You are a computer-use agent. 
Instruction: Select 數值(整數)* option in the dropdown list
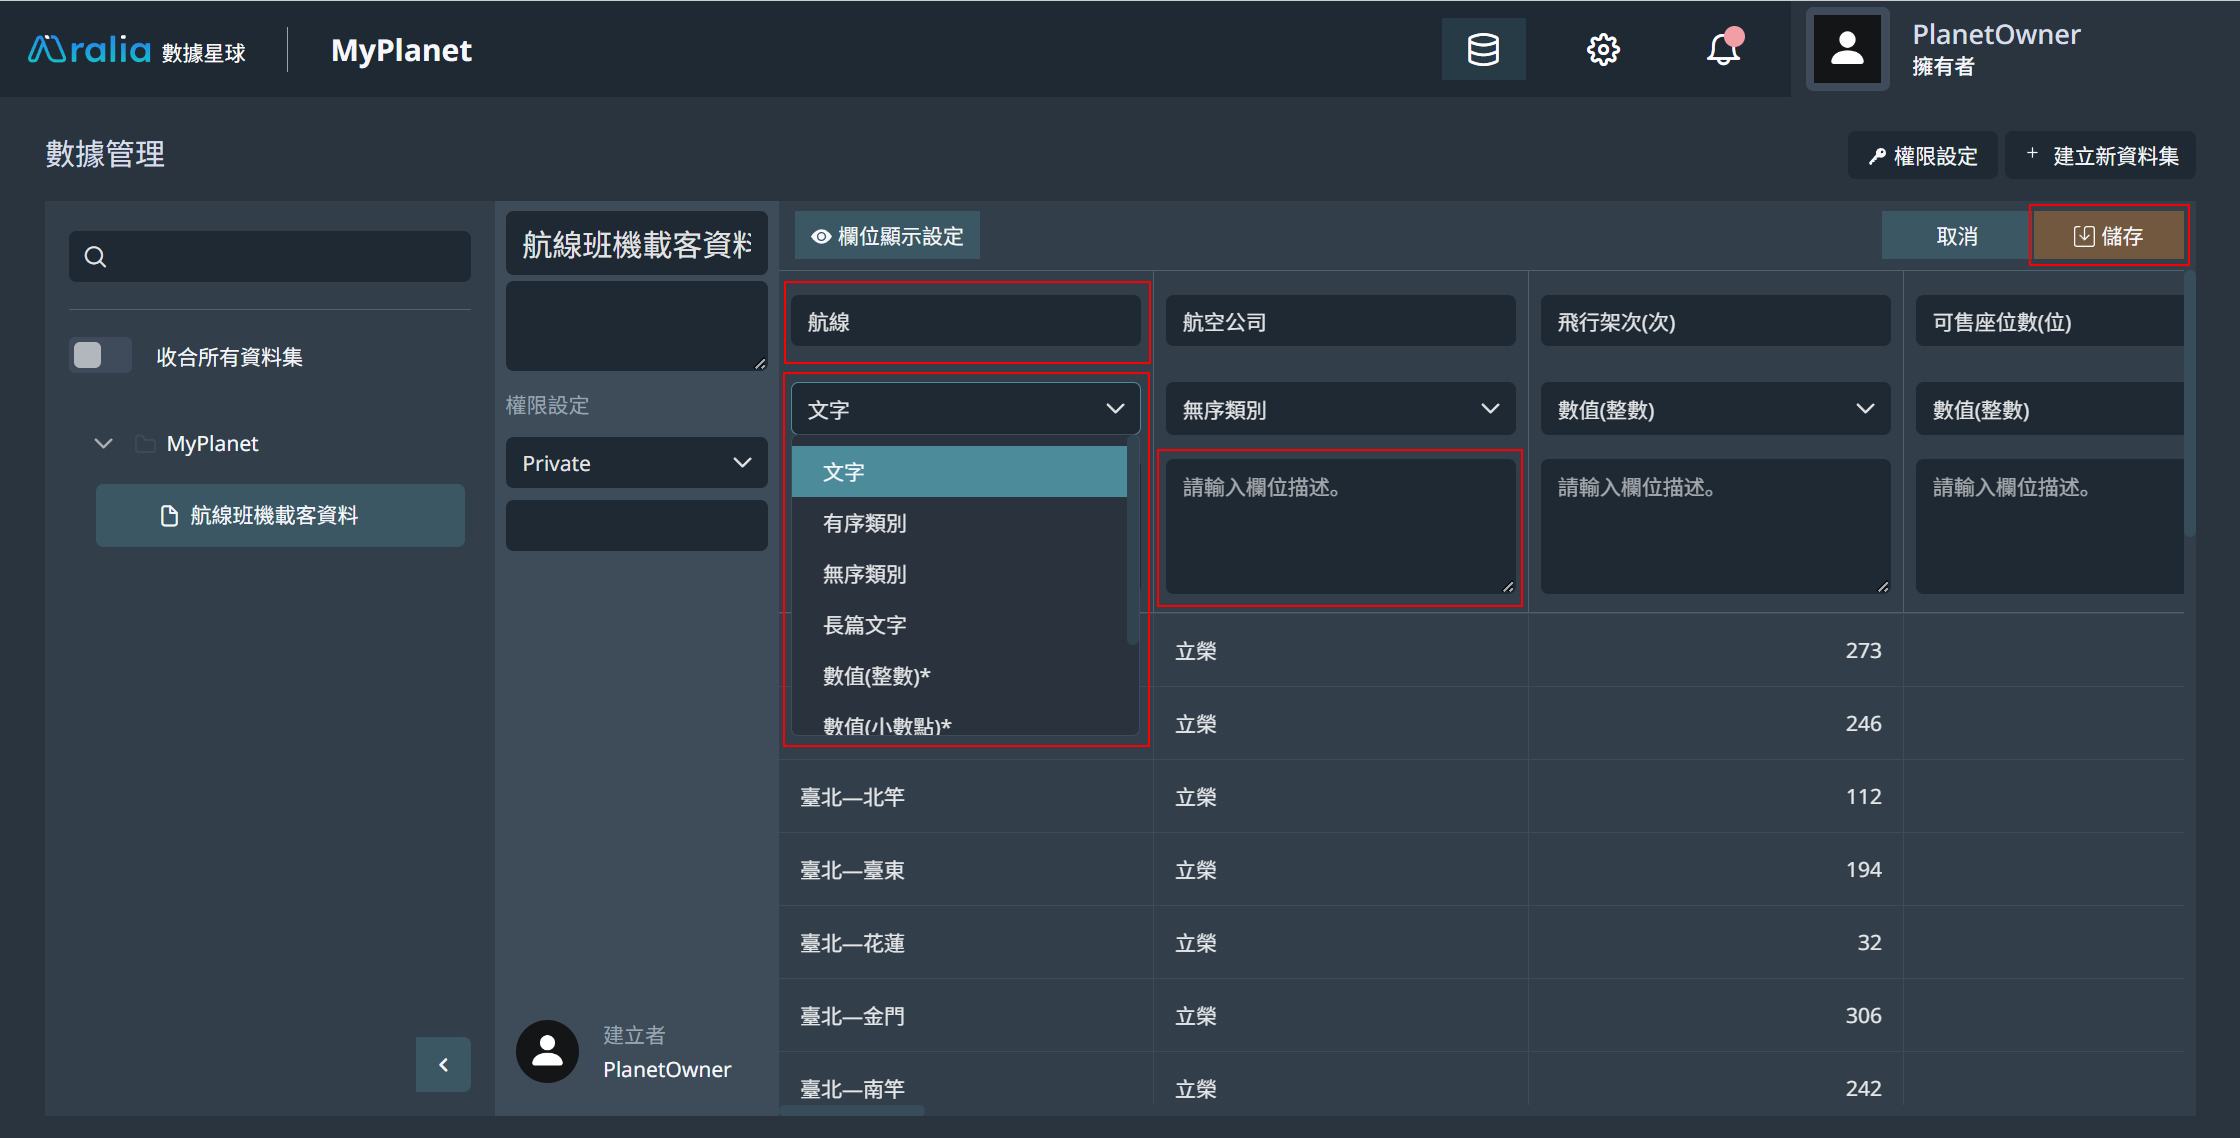959,676
